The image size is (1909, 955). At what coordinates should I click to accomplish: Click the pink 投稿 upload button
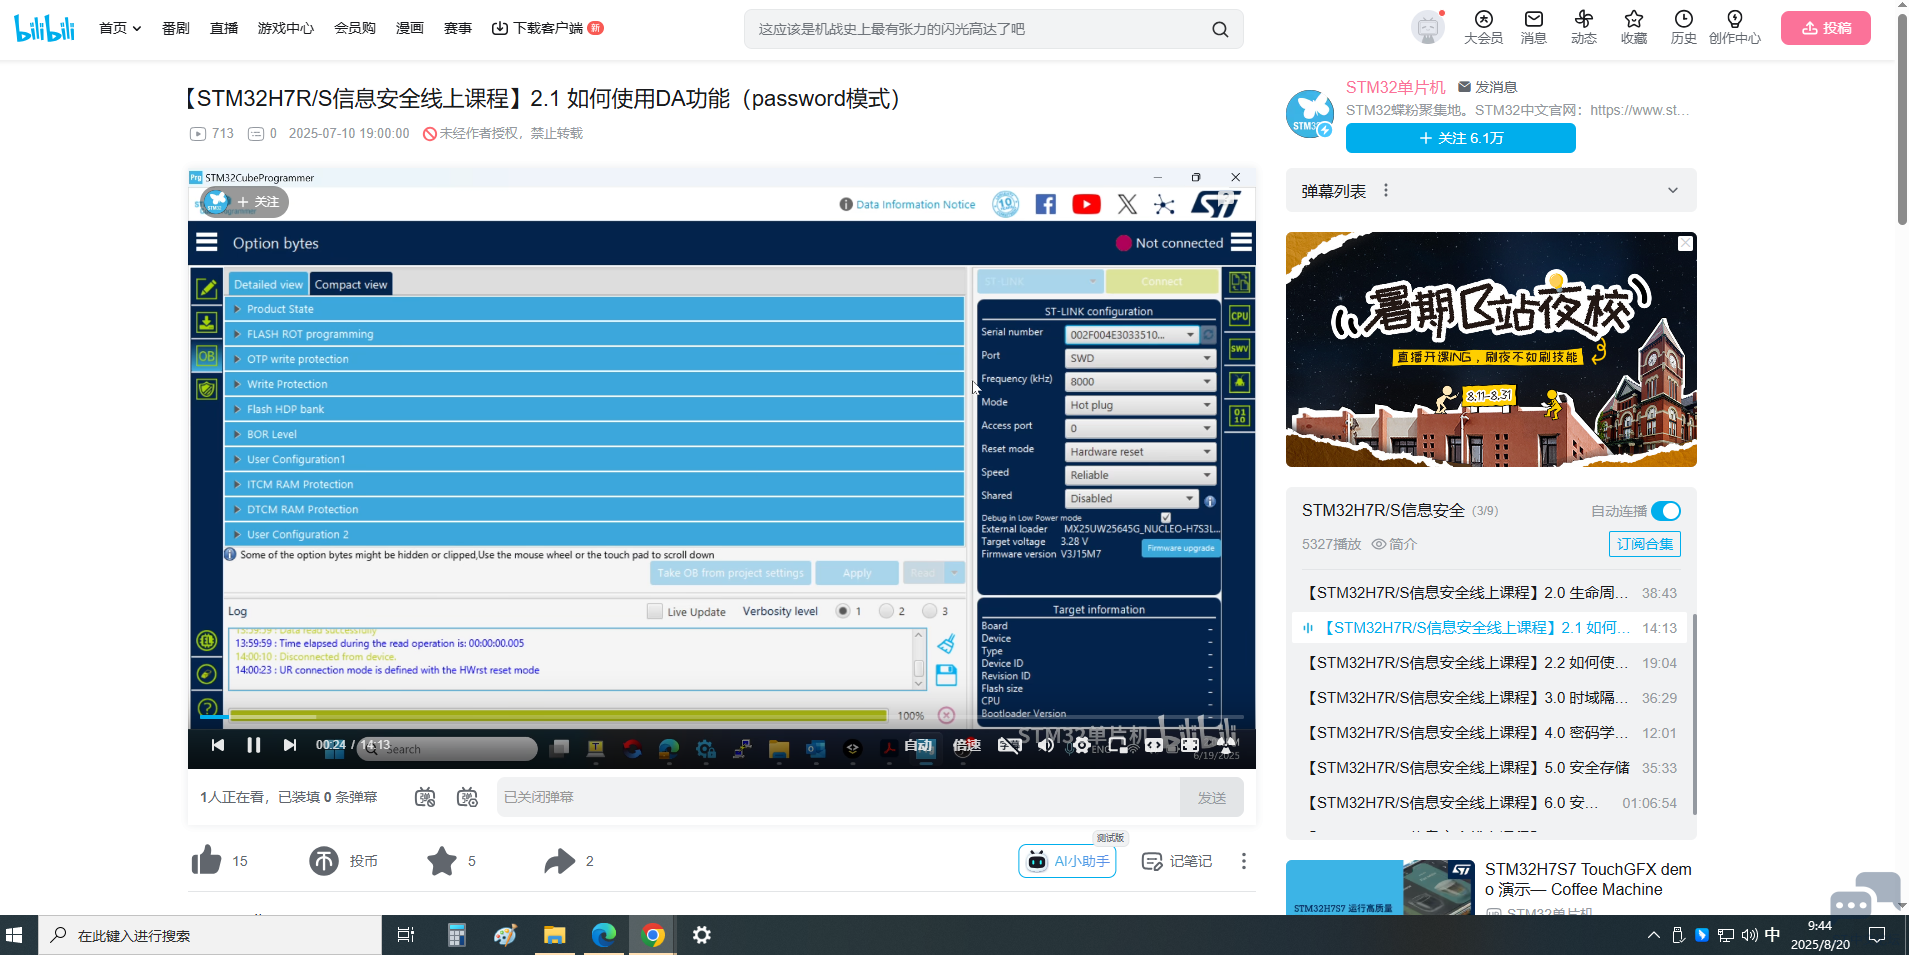(1826, 28)
